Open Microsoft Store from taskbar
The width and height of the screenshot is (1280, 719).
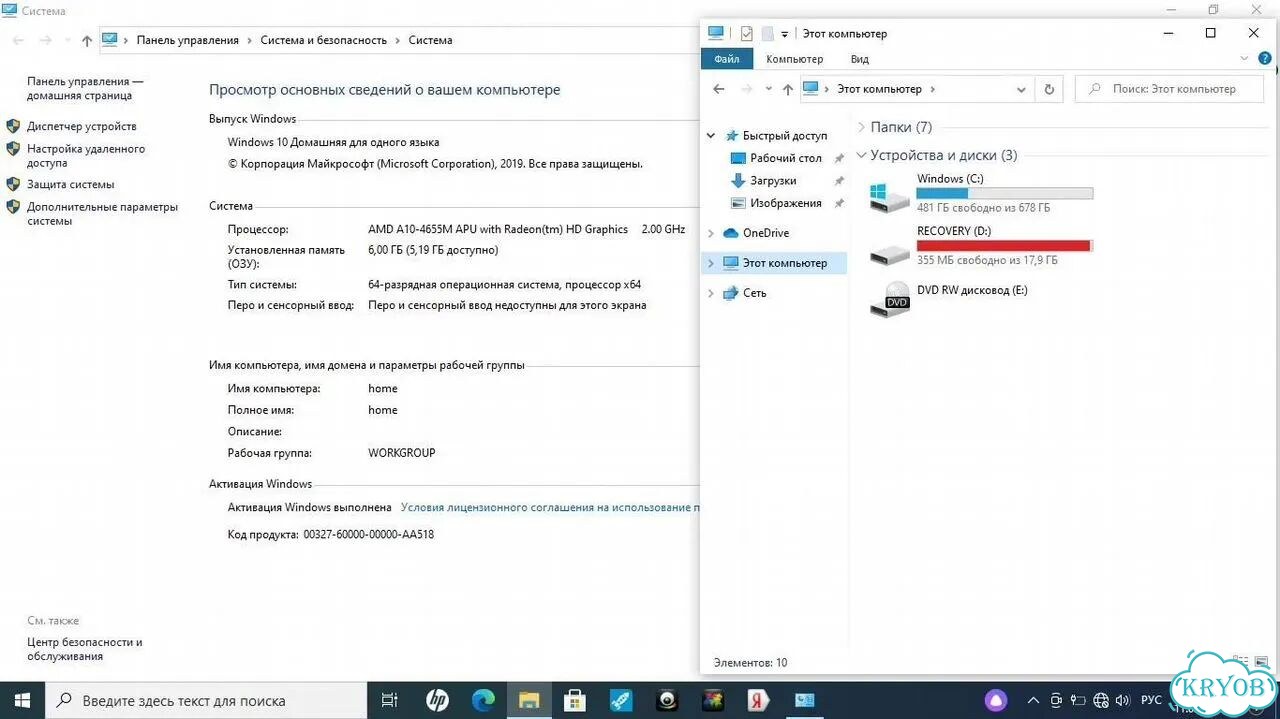tap(575, 700)
